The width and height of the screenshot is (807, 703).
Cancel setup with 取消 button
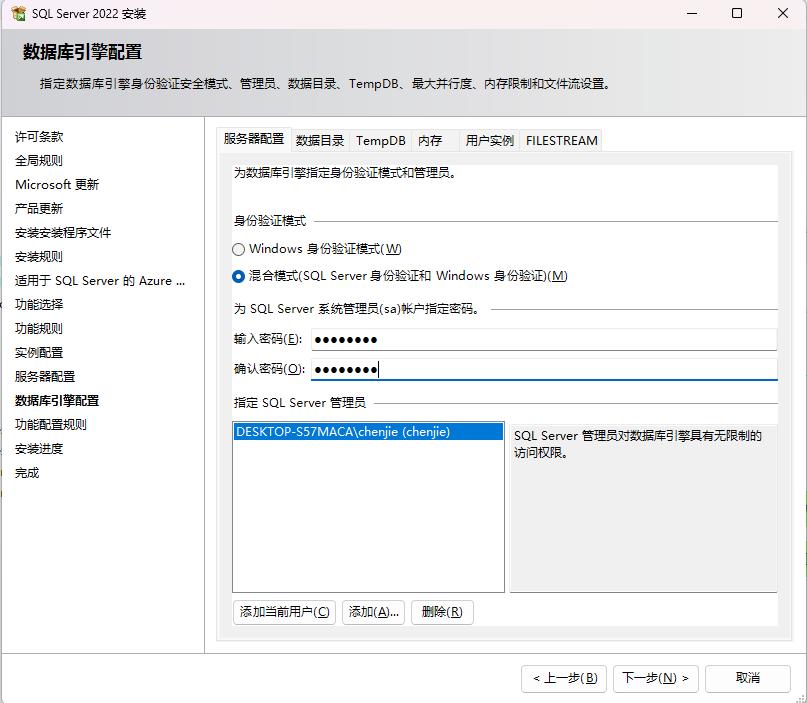click(747, 678)
